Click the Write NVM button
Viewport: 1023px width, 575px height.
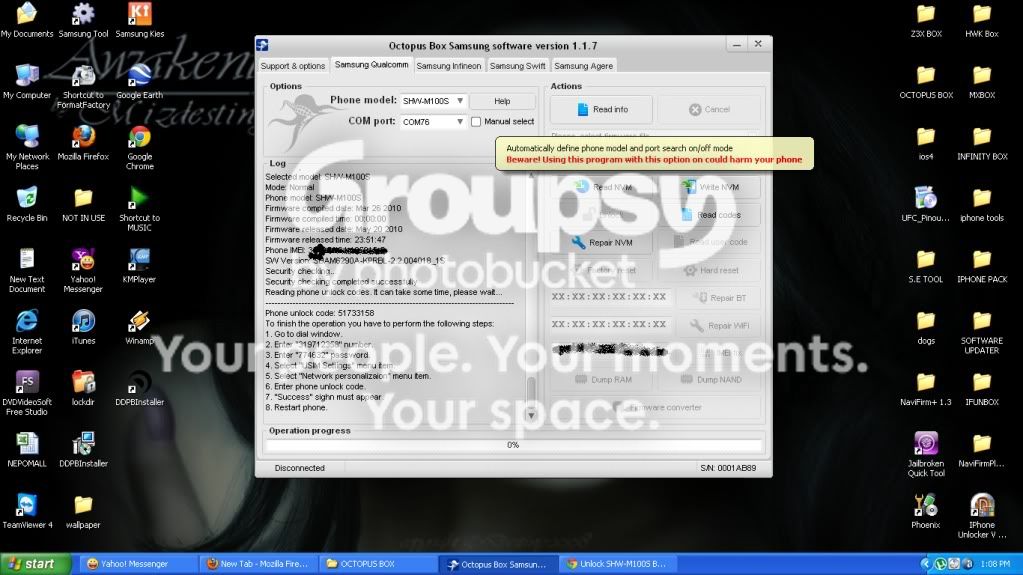coord(710,187)
